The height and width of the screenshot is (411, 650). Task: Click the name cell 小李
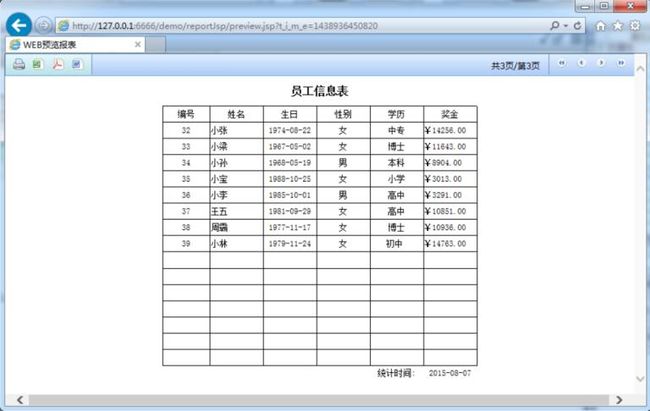pos(236,195)
